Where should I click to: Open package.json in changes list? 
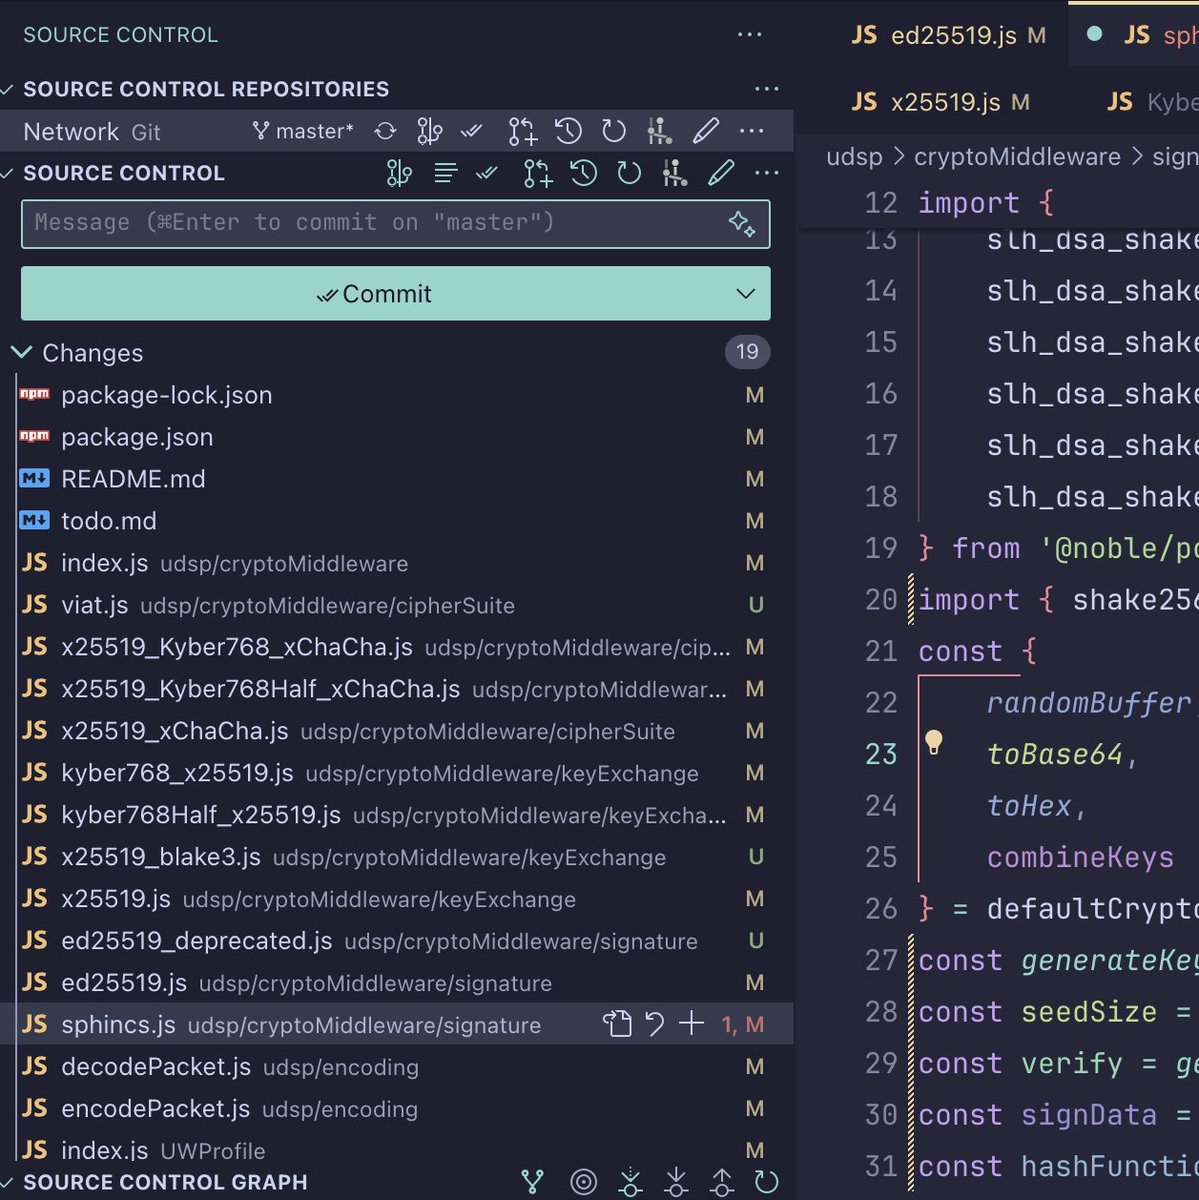[x=397, y=437]
